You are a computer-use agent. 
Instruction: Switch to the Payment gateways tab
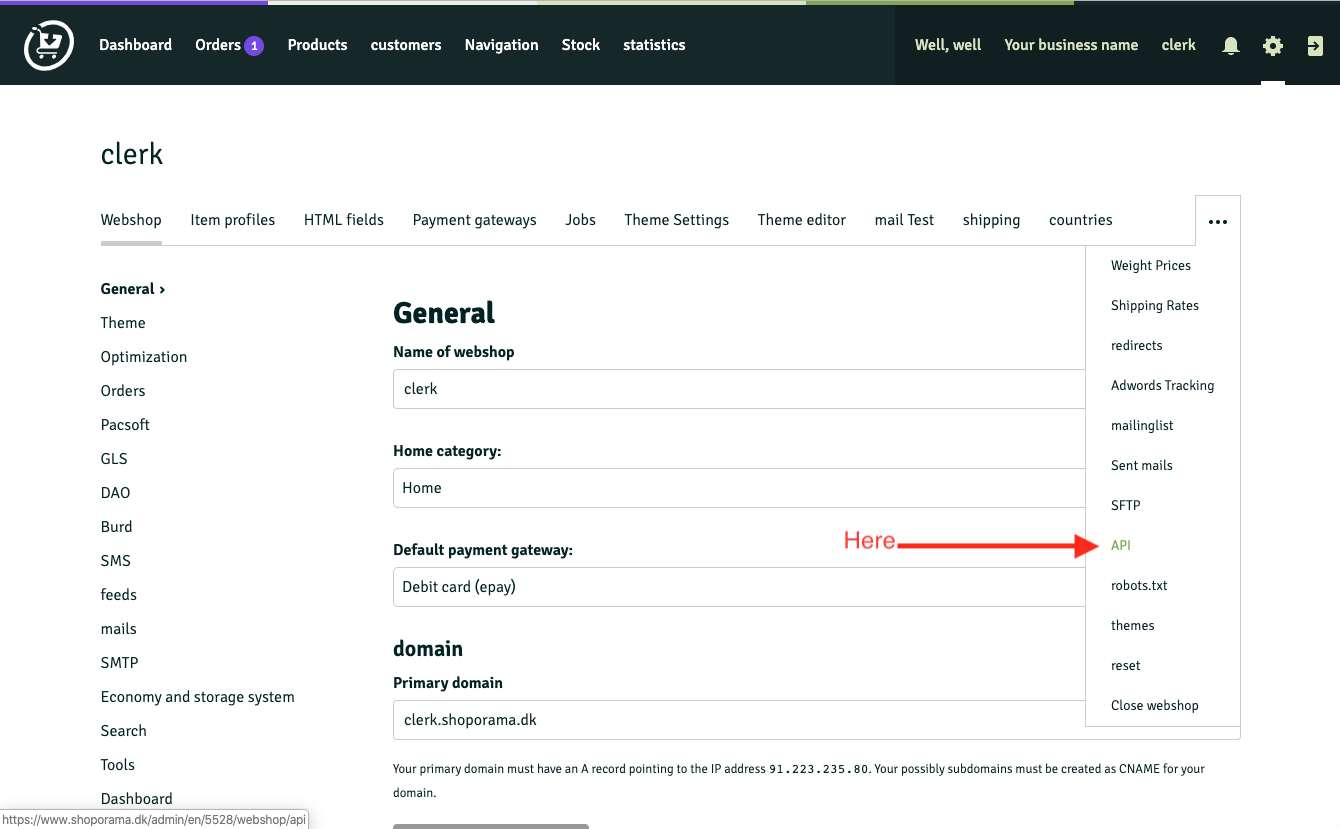pos(474,220)
